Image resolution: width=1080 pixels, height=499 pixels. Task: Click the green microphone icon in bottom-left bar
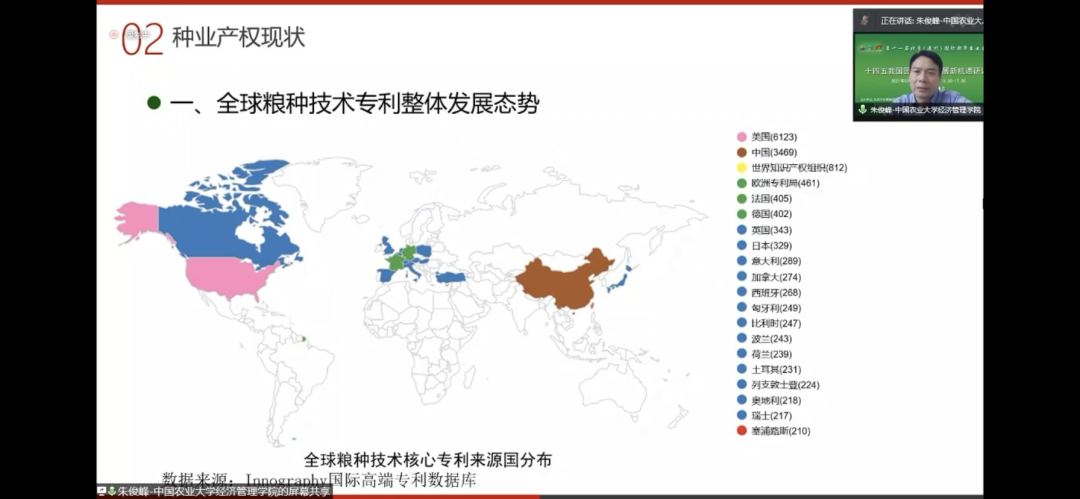pyautogui.click(x=112, y=491)
